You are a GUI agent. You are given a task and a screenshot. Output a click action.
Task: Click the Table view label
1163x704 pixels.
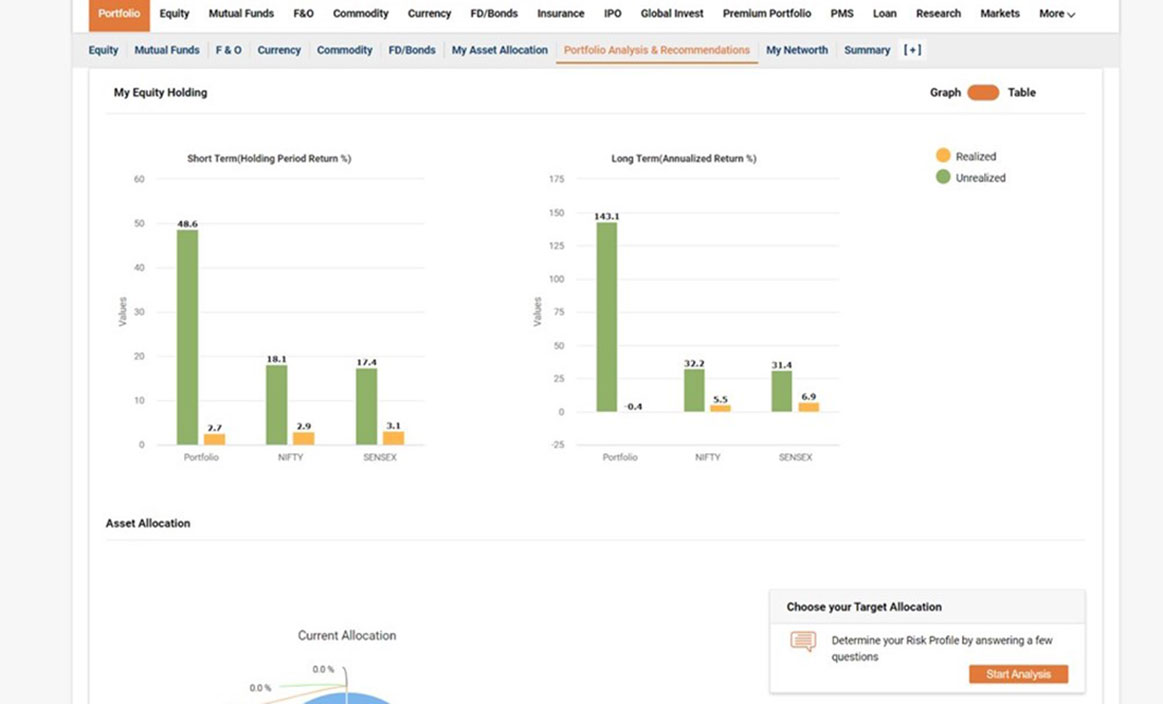coord(1021,93)
